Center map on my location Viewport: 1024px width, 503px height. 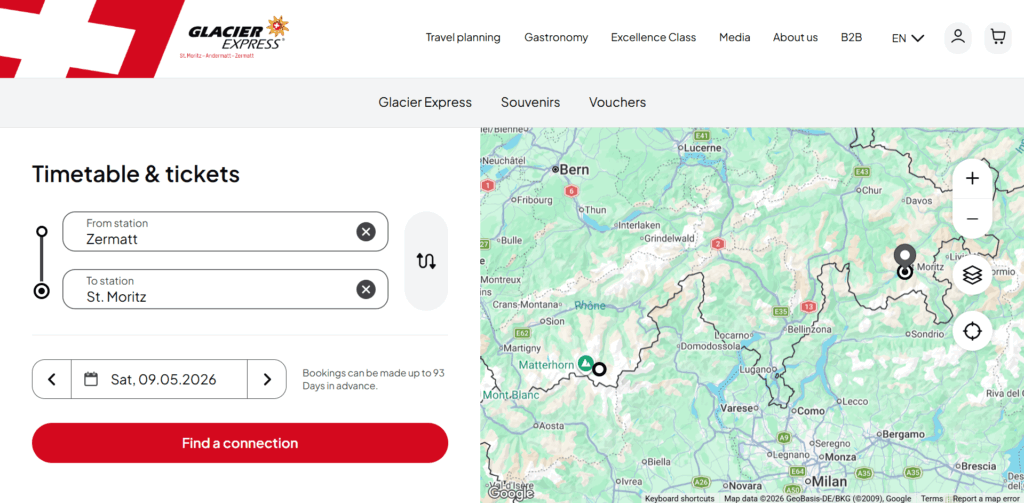coord(972,331)
